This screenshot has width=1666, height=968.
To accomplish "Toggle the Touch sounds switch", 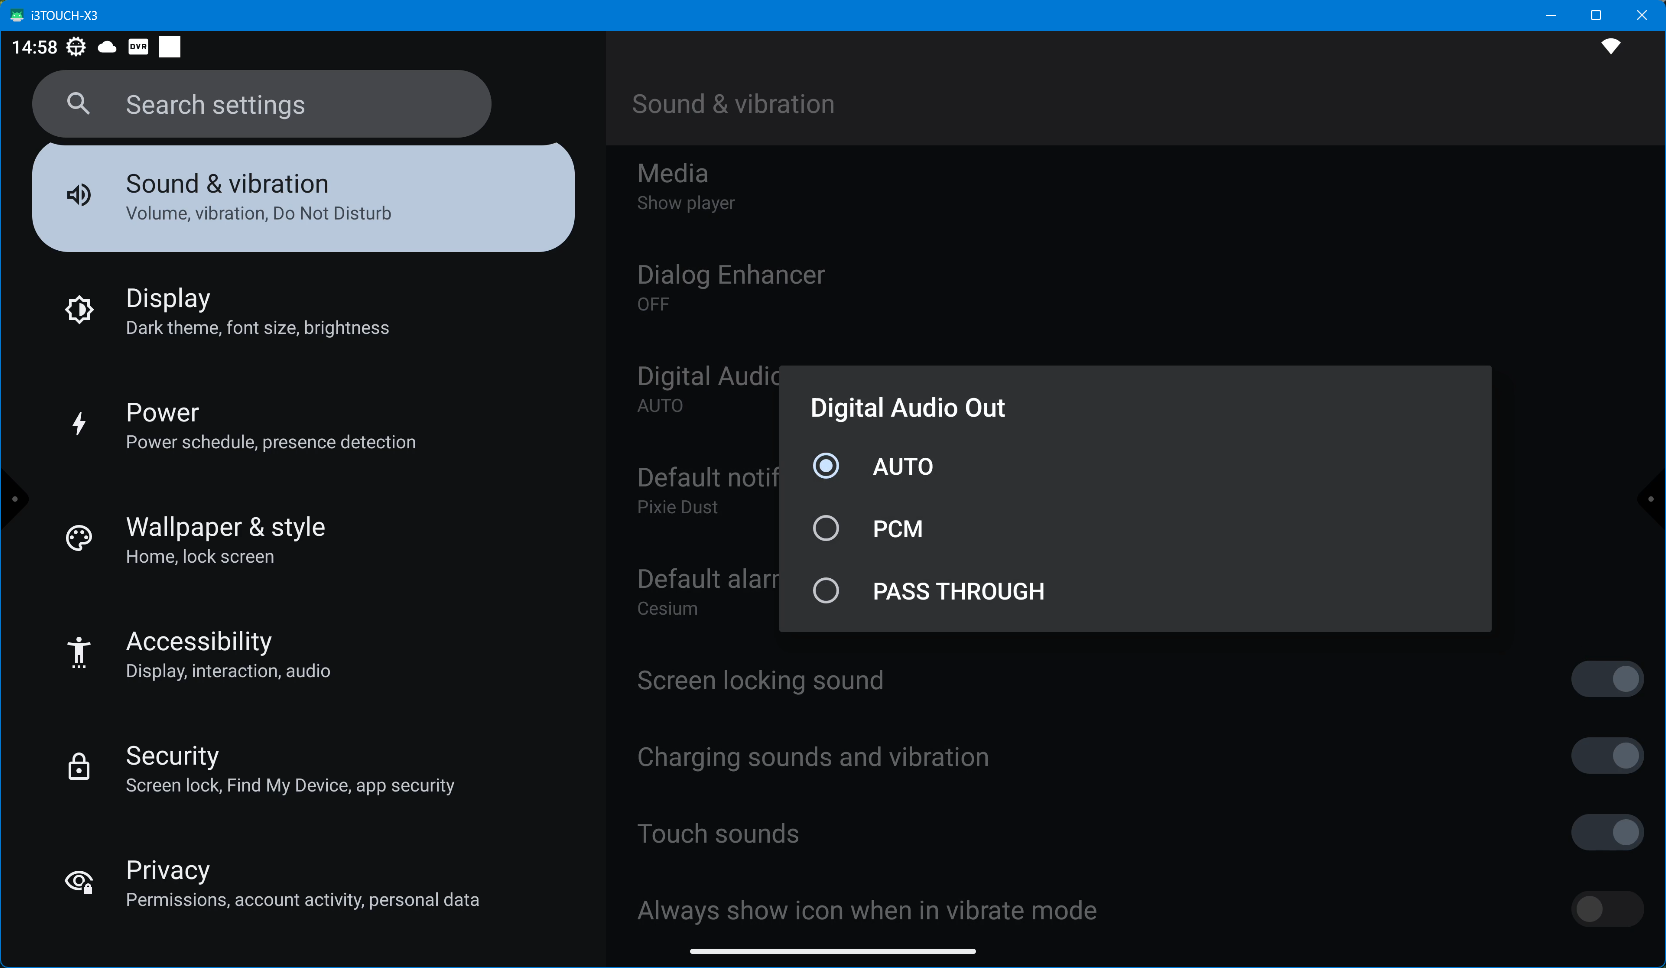I will 1606,833.
